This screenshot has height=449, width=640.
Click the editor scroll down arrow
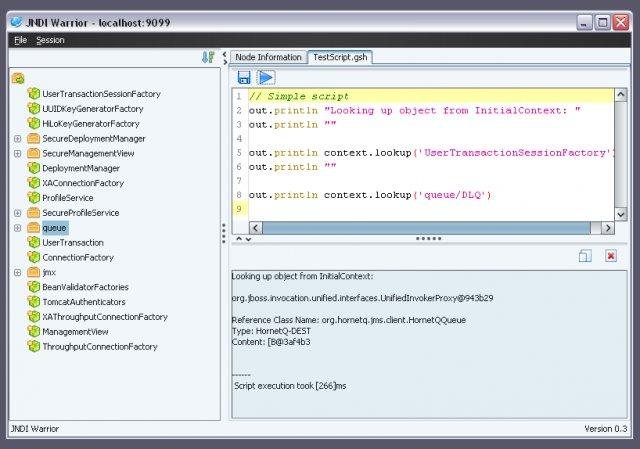(x=620, y=214)
